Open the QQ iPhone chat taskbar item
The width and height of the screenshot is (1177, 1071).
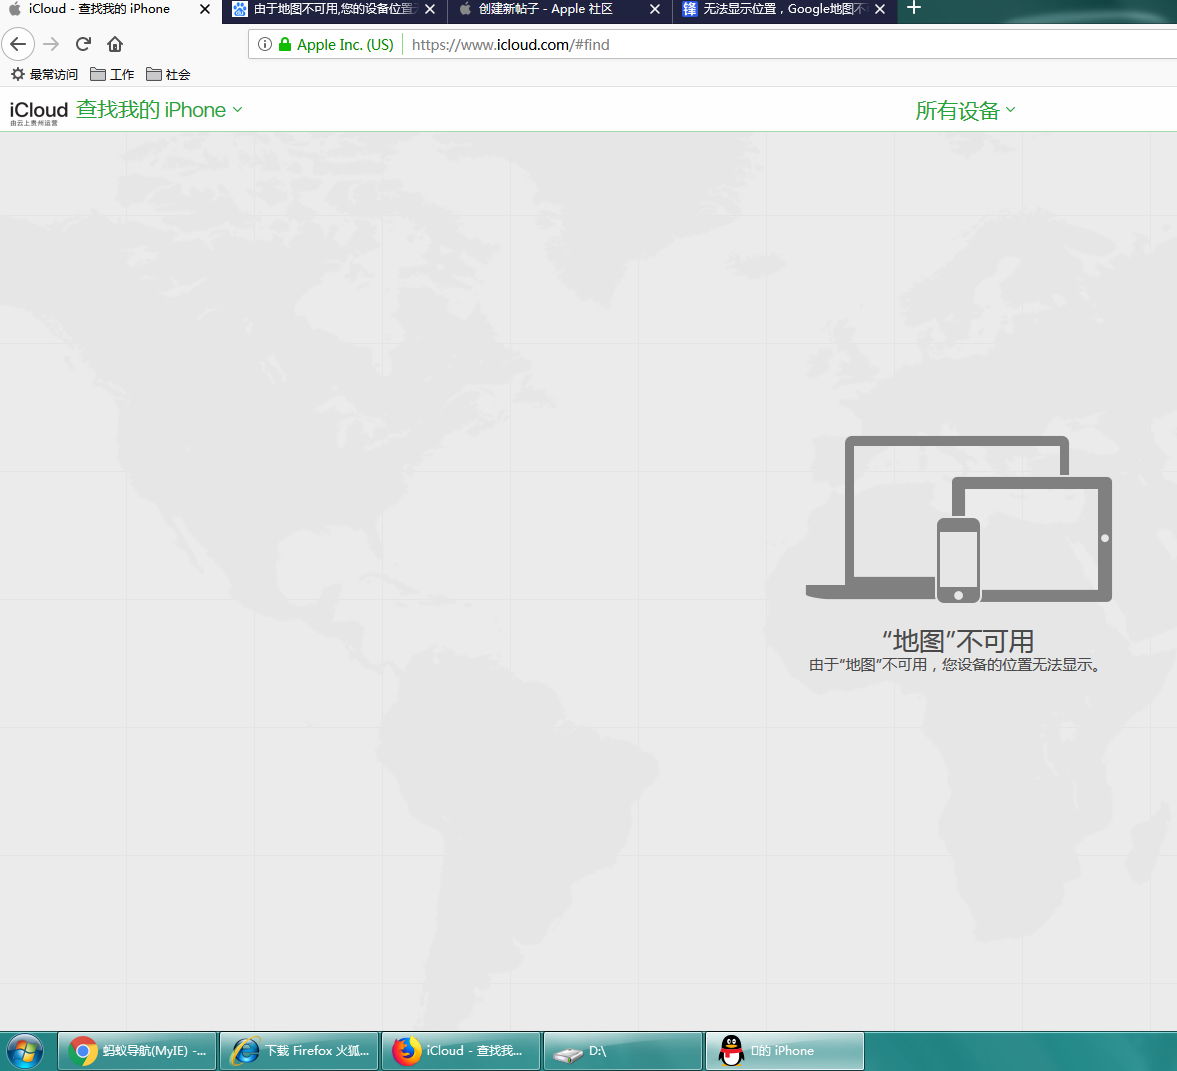coord(784,1051)
